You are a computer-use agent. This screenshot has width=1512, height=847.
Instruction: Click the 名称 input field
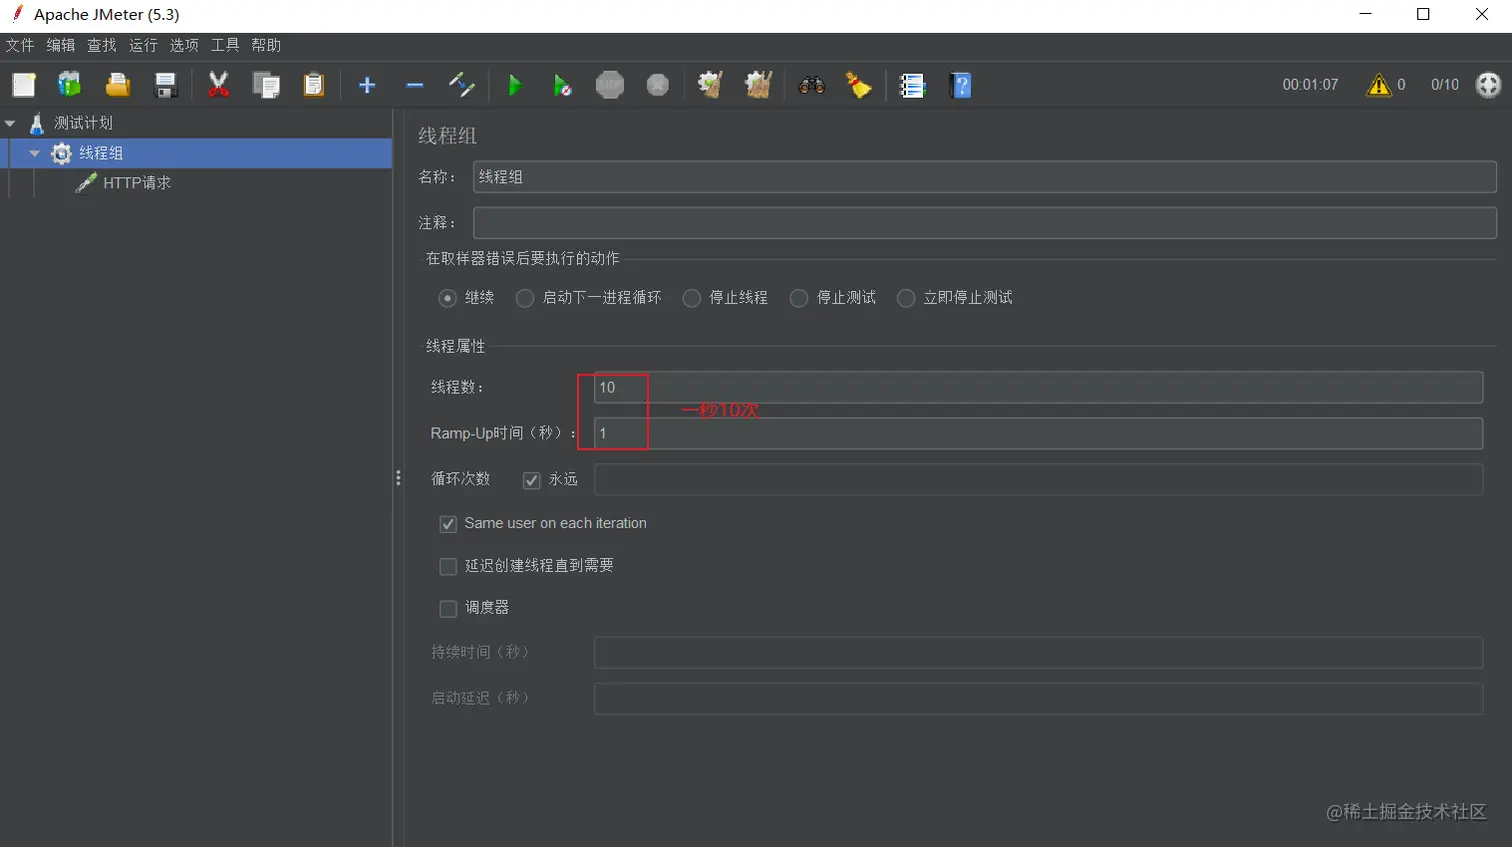tap(985, 177)
